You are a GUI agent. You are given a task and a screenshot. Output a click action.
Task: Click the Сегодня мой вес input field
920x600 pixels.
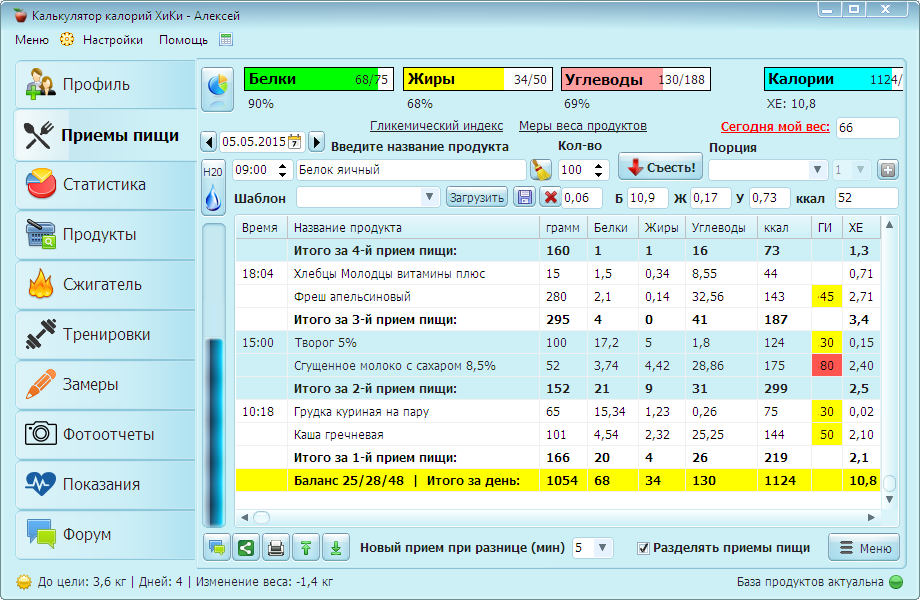pyautogui.click(x=866, y=128)
